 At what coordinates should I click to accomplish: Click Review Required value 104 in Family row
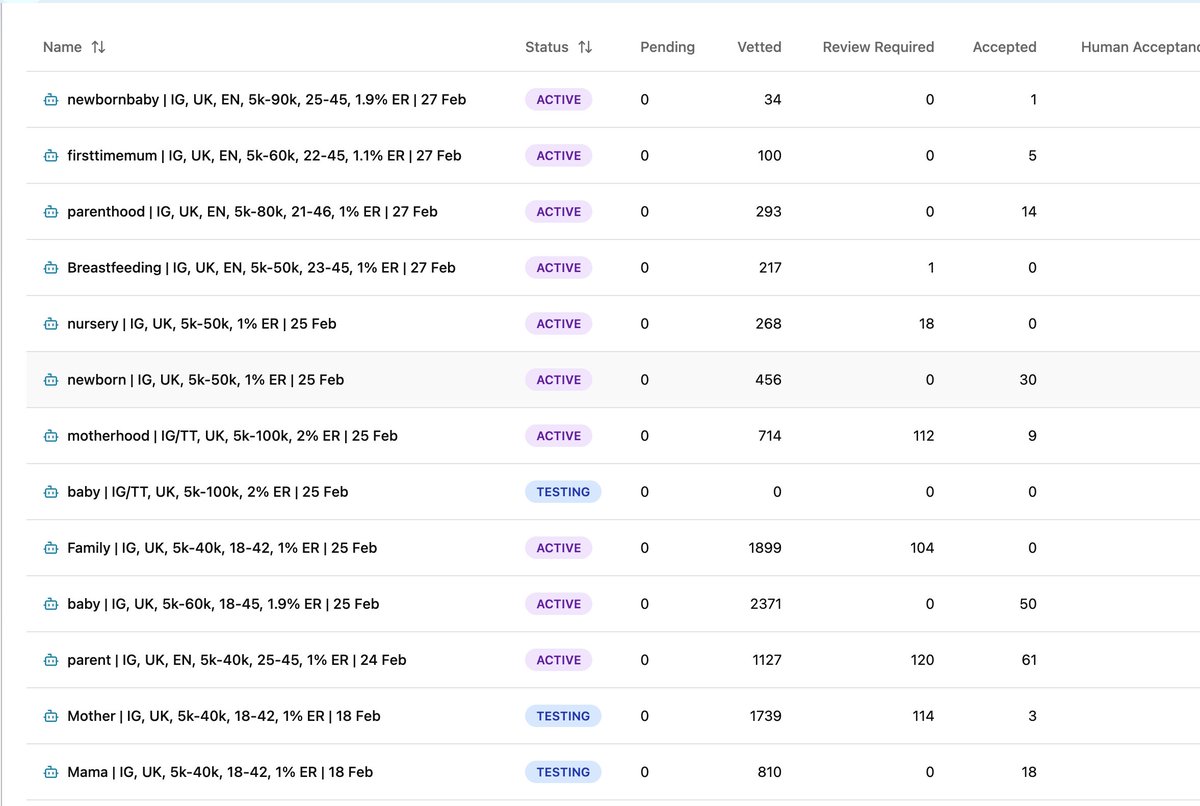[x=922, y=548]
